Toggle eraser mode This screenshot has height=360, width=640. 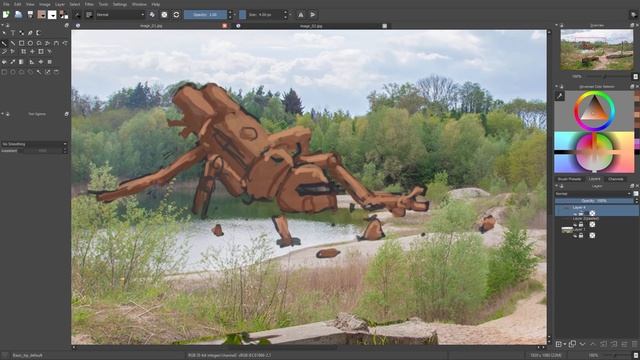152,14
